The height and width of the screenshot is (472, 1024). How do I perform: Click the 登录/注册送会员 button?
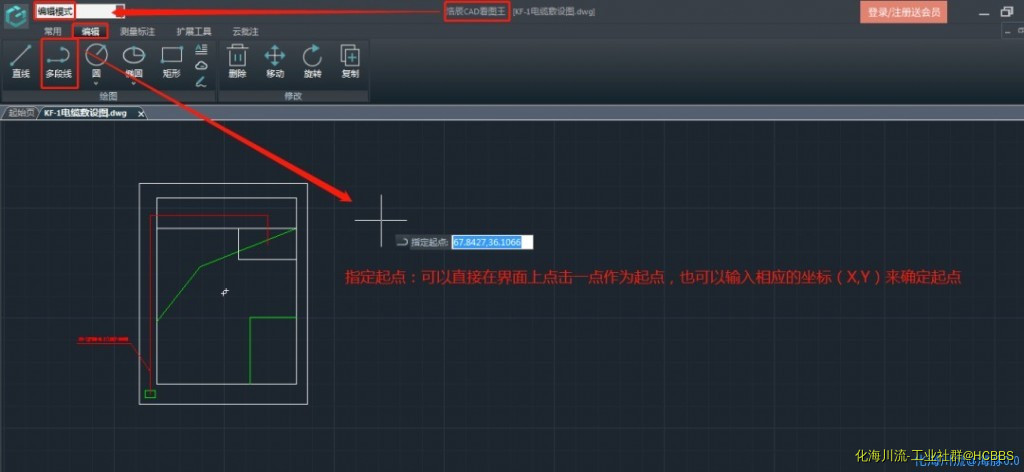pyautogui.click(x=903, y=12)
